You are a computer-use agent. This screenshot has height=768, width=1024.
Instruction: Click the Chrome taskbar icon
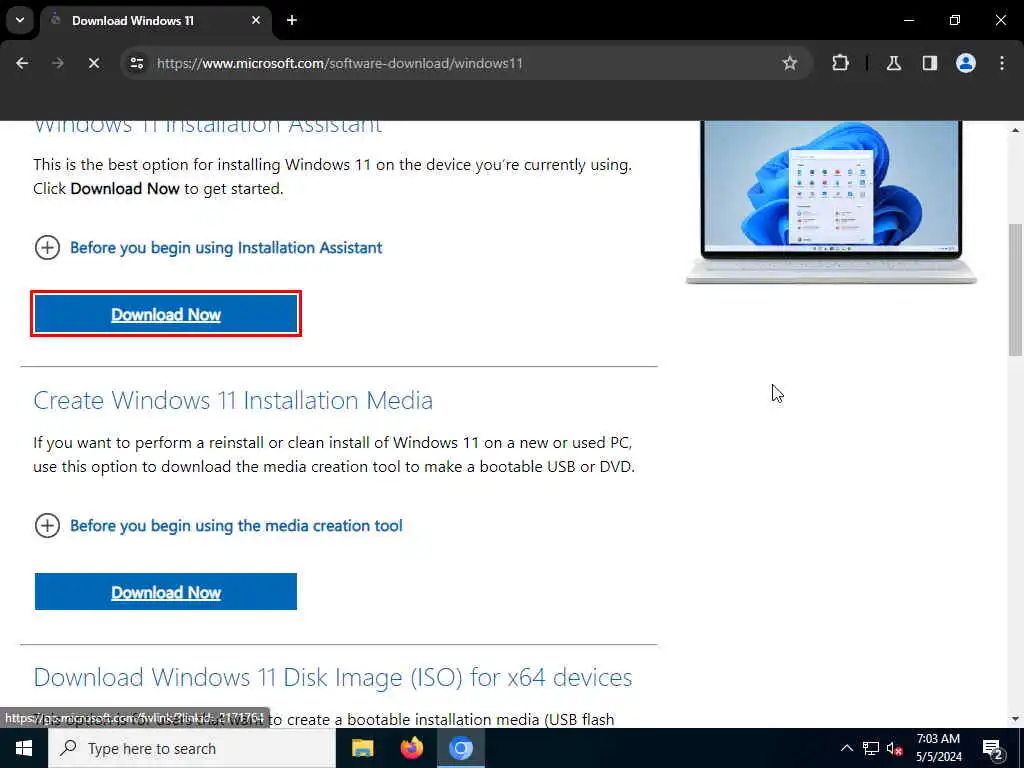460,748
